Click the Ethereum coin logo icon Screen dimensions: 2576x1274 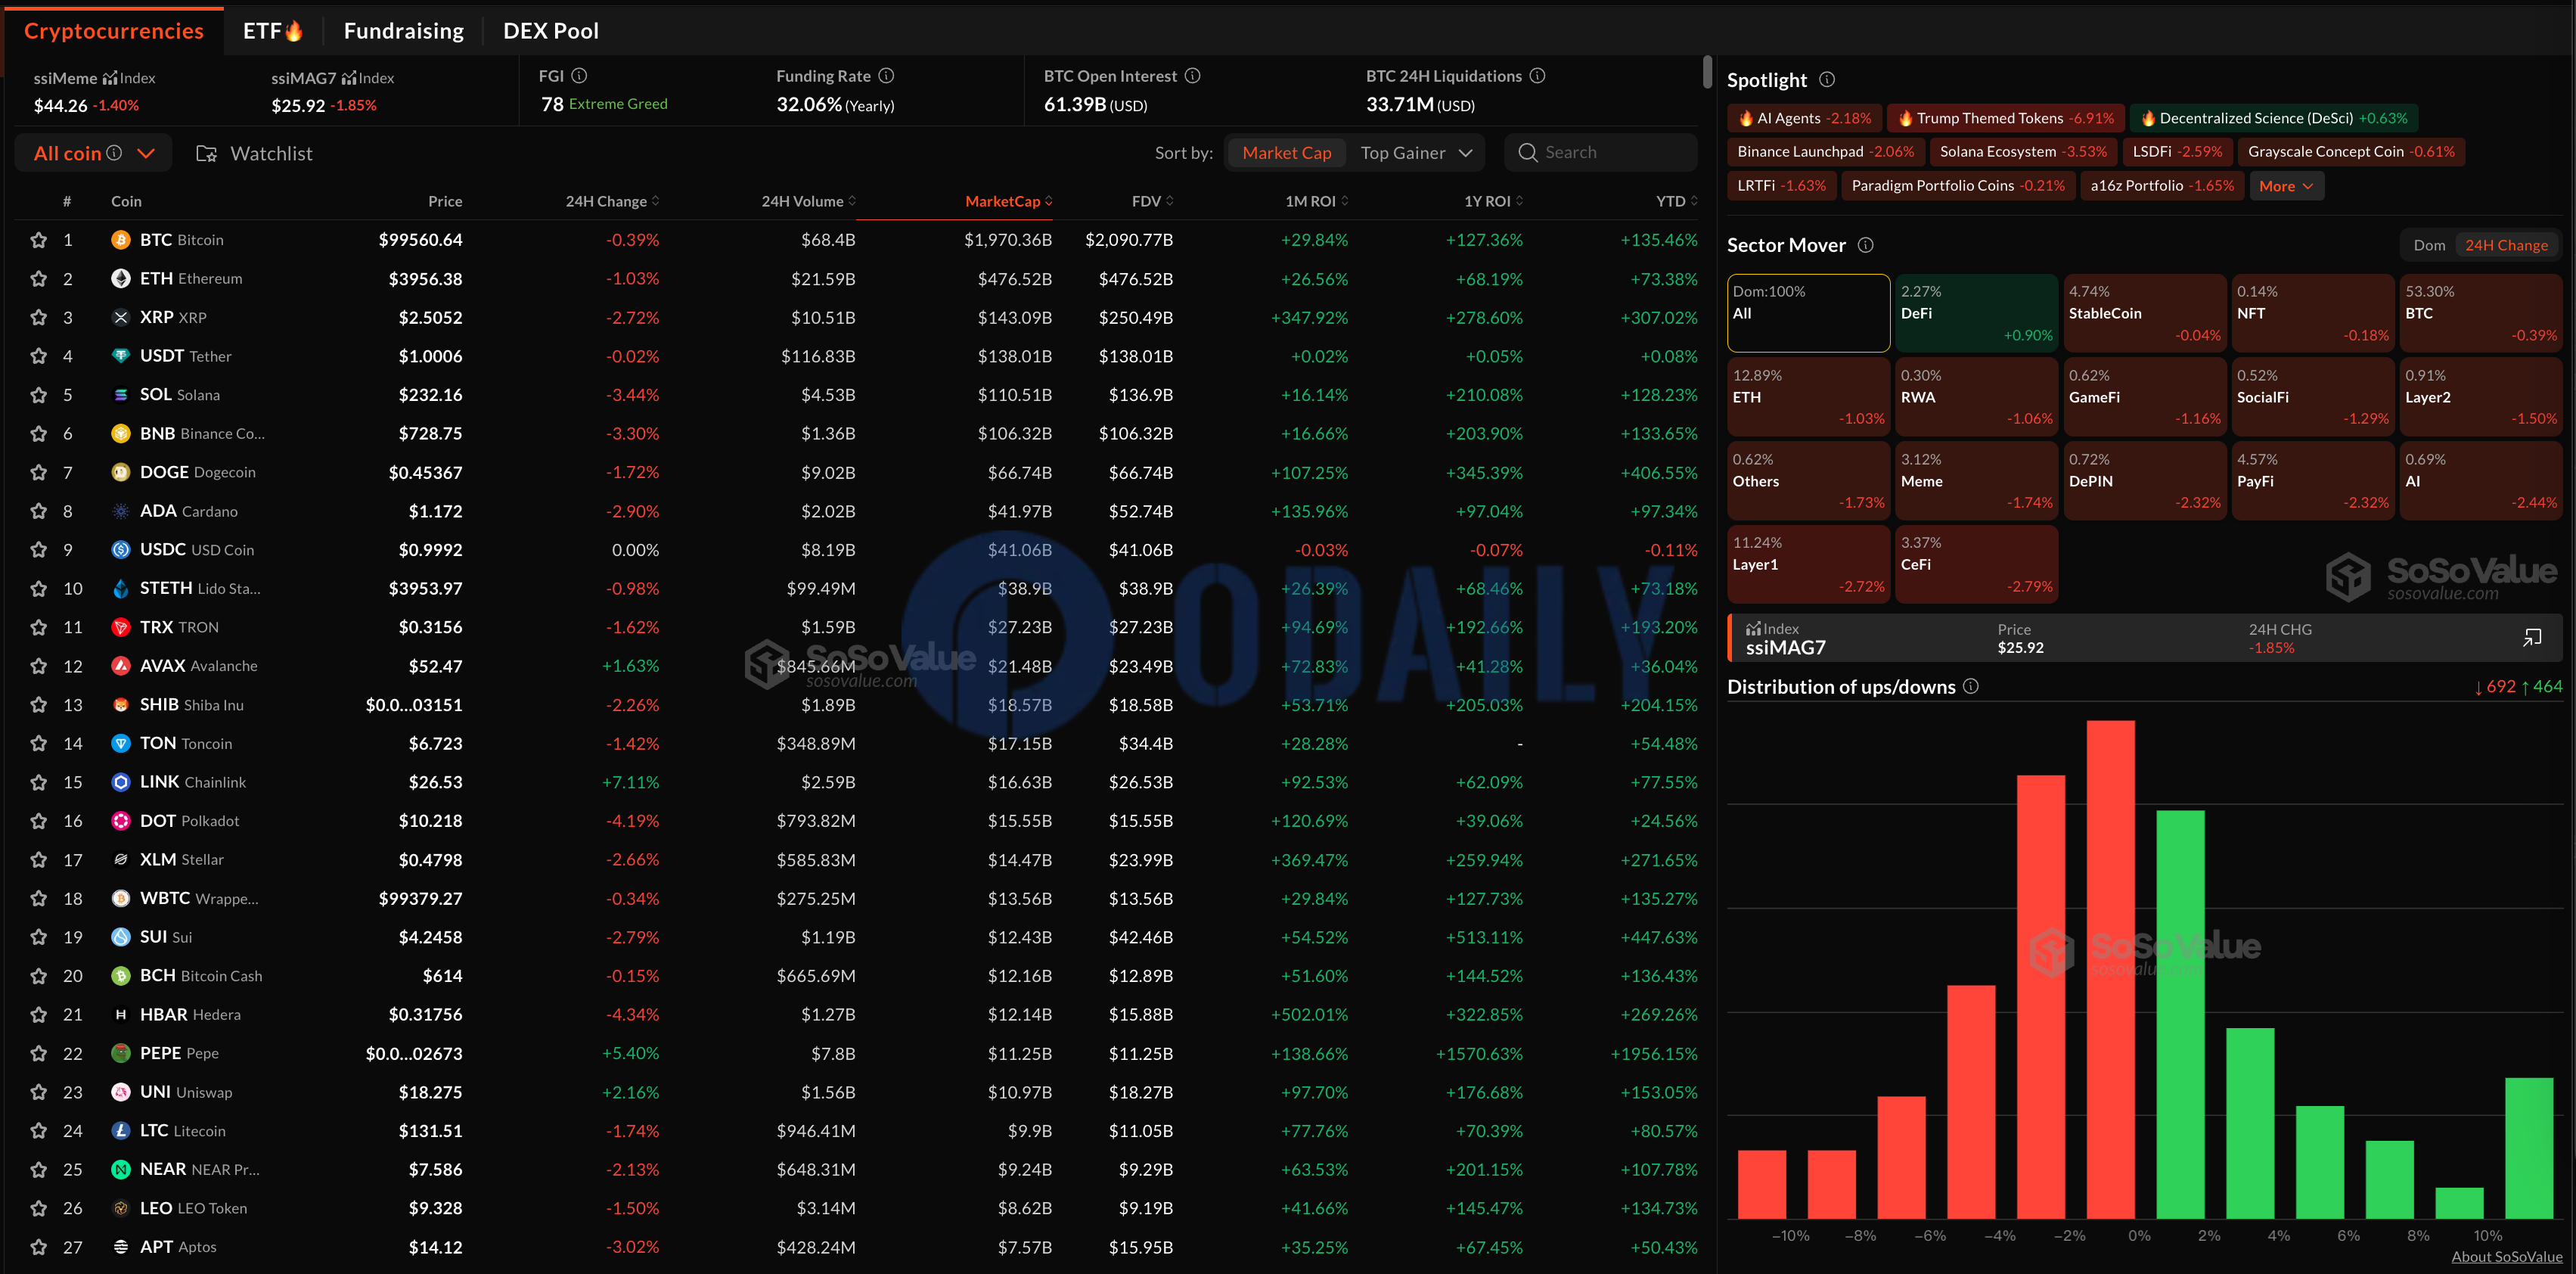coord(121,279)
